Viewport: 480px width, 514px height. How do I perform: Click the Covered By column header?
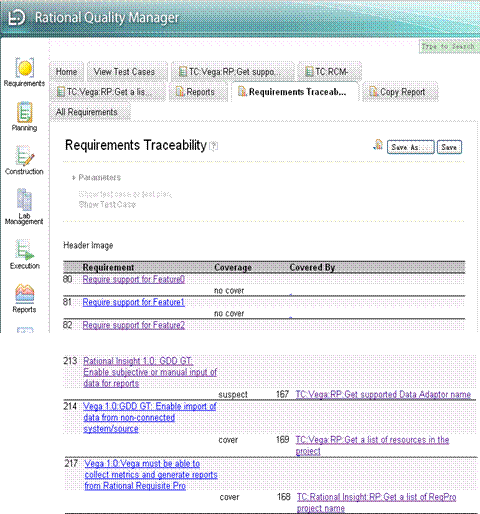click(312, 267)
